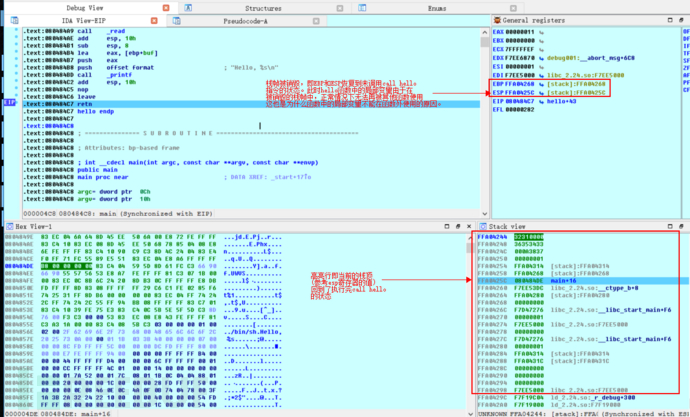
Task: Click highlighted hex bytes at 080484DE
Action: point(66,266)
